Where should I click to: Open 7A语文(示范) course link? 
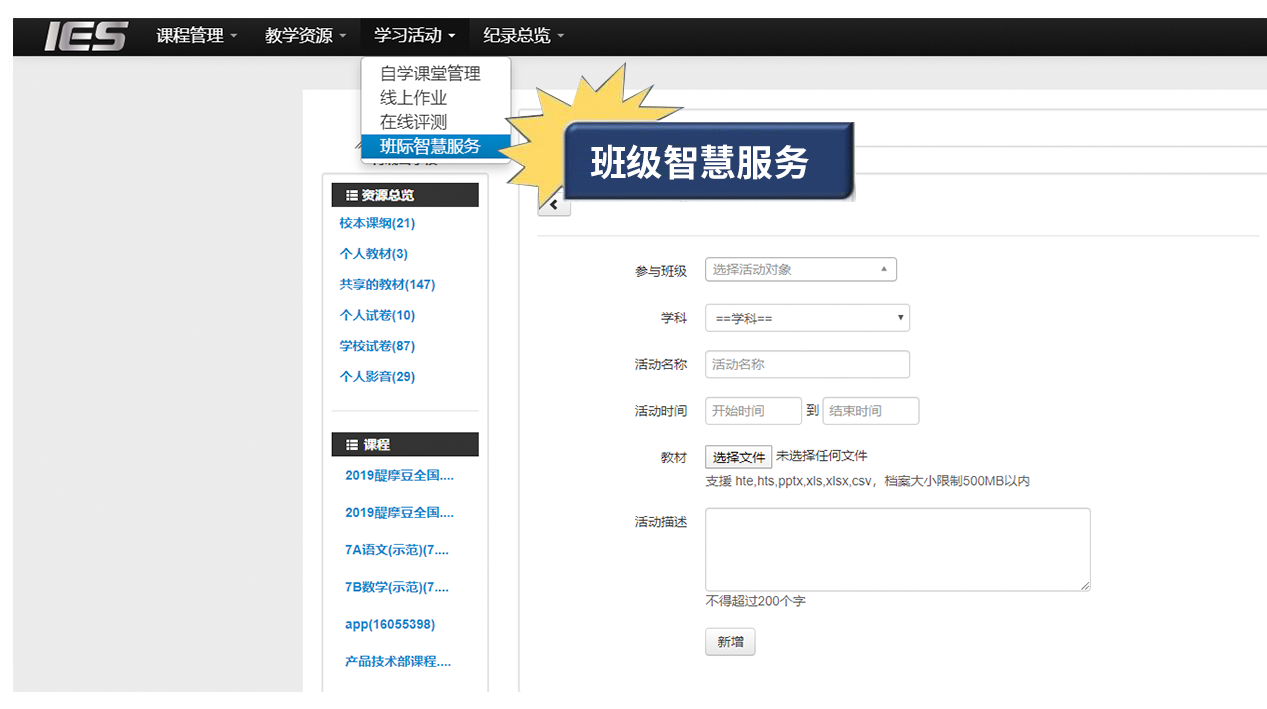[x=397, y=550]
